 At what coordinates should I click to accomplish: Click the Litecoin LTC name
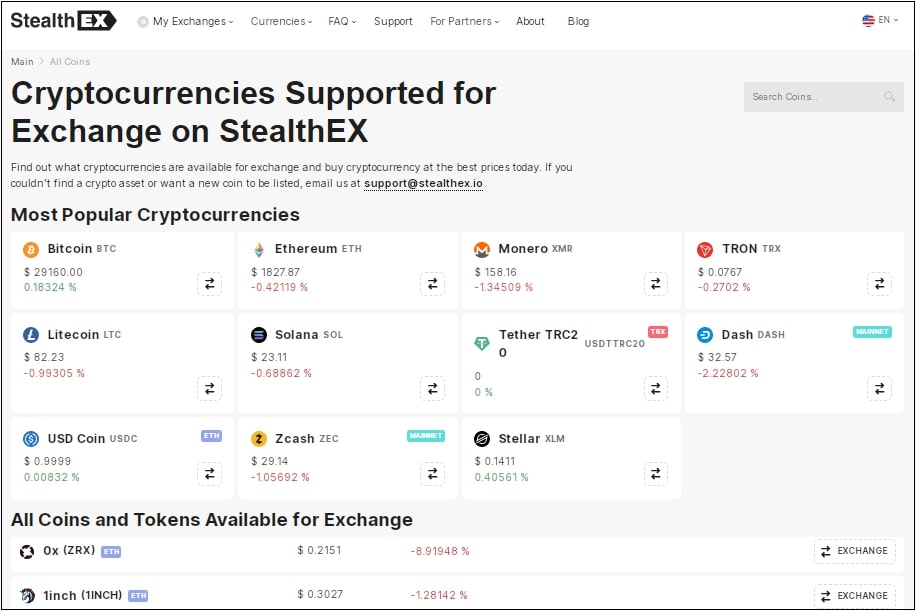click(x=84, y=335)
